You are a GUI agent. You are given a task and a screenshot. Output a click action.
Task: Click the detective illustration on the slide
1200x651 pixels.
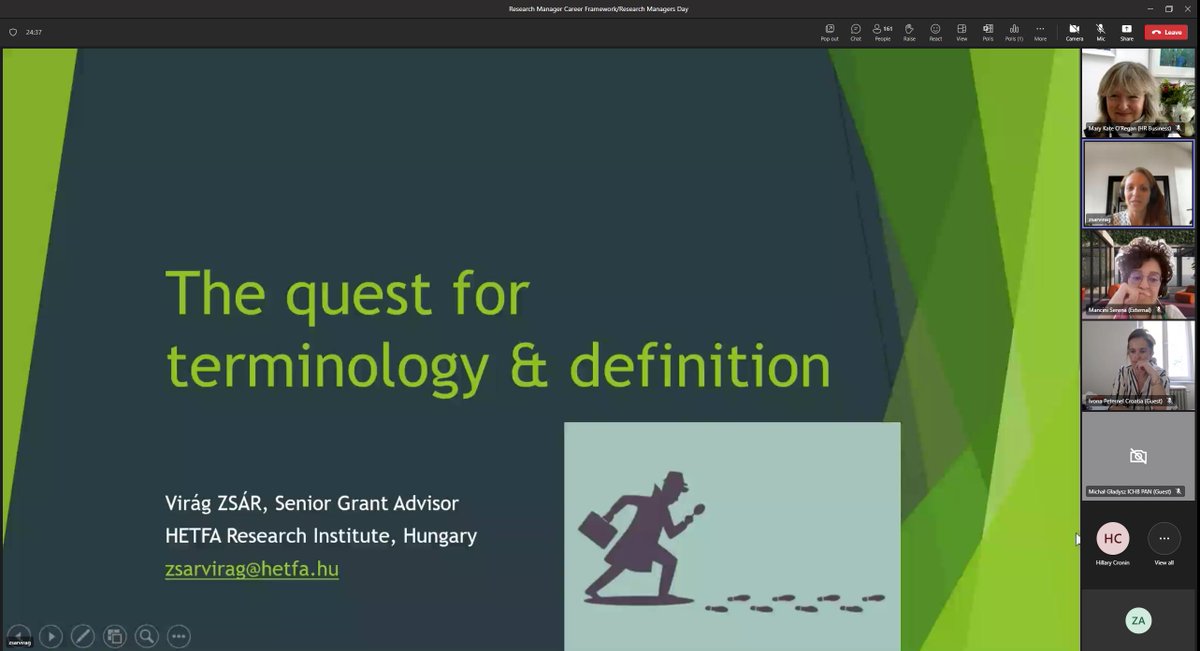tap(732, 536)
